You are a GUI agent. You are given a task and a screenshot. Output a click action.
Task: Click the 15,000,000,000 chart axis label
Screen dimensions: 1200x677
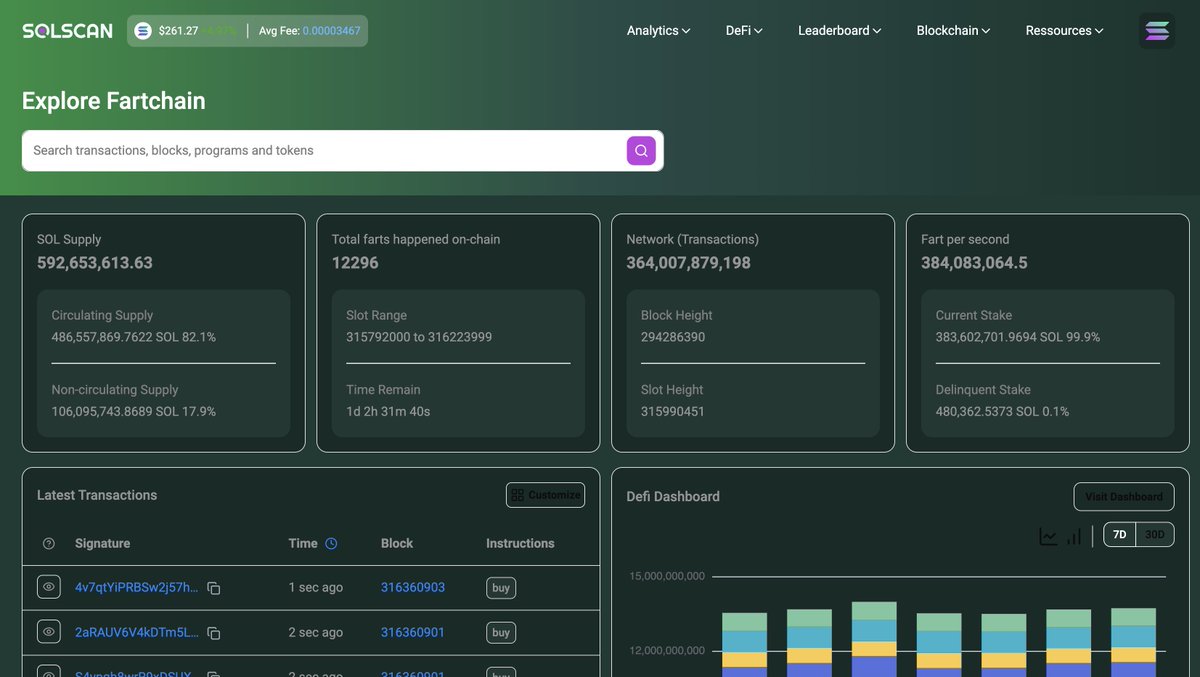coord(667,576)
